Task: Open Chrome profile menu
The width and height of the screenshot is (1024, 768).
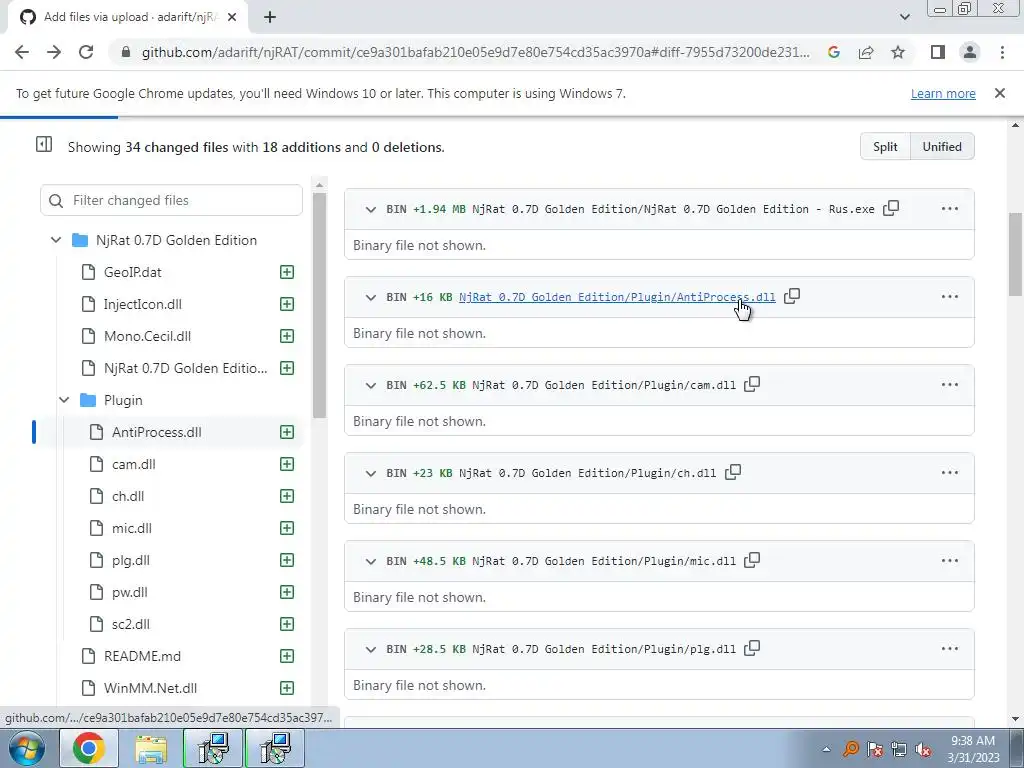Action: pyautogui.click(x=970, y=52)
